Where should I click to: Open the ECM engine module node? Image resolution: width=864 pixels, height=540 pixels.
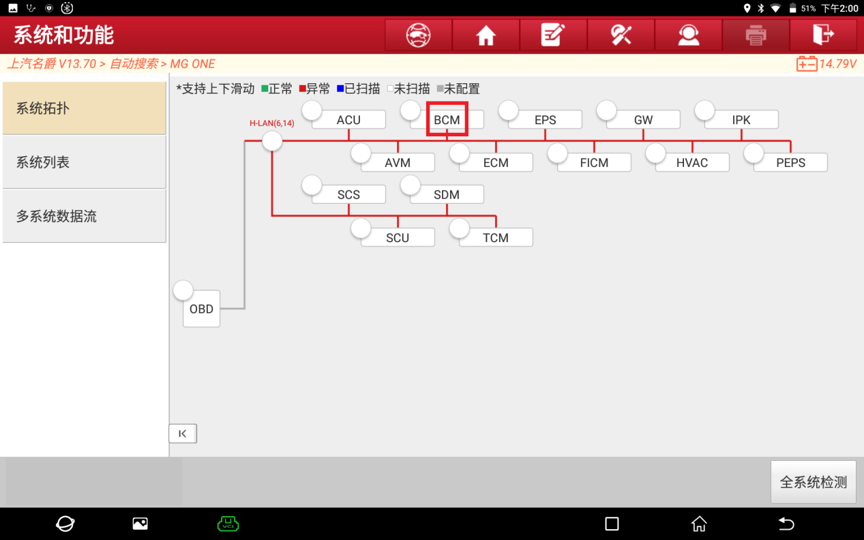[496, 163]
